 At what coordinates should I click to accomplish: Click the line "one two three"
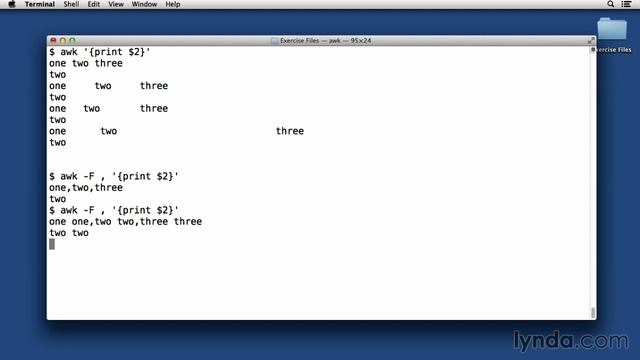point(86,63)
